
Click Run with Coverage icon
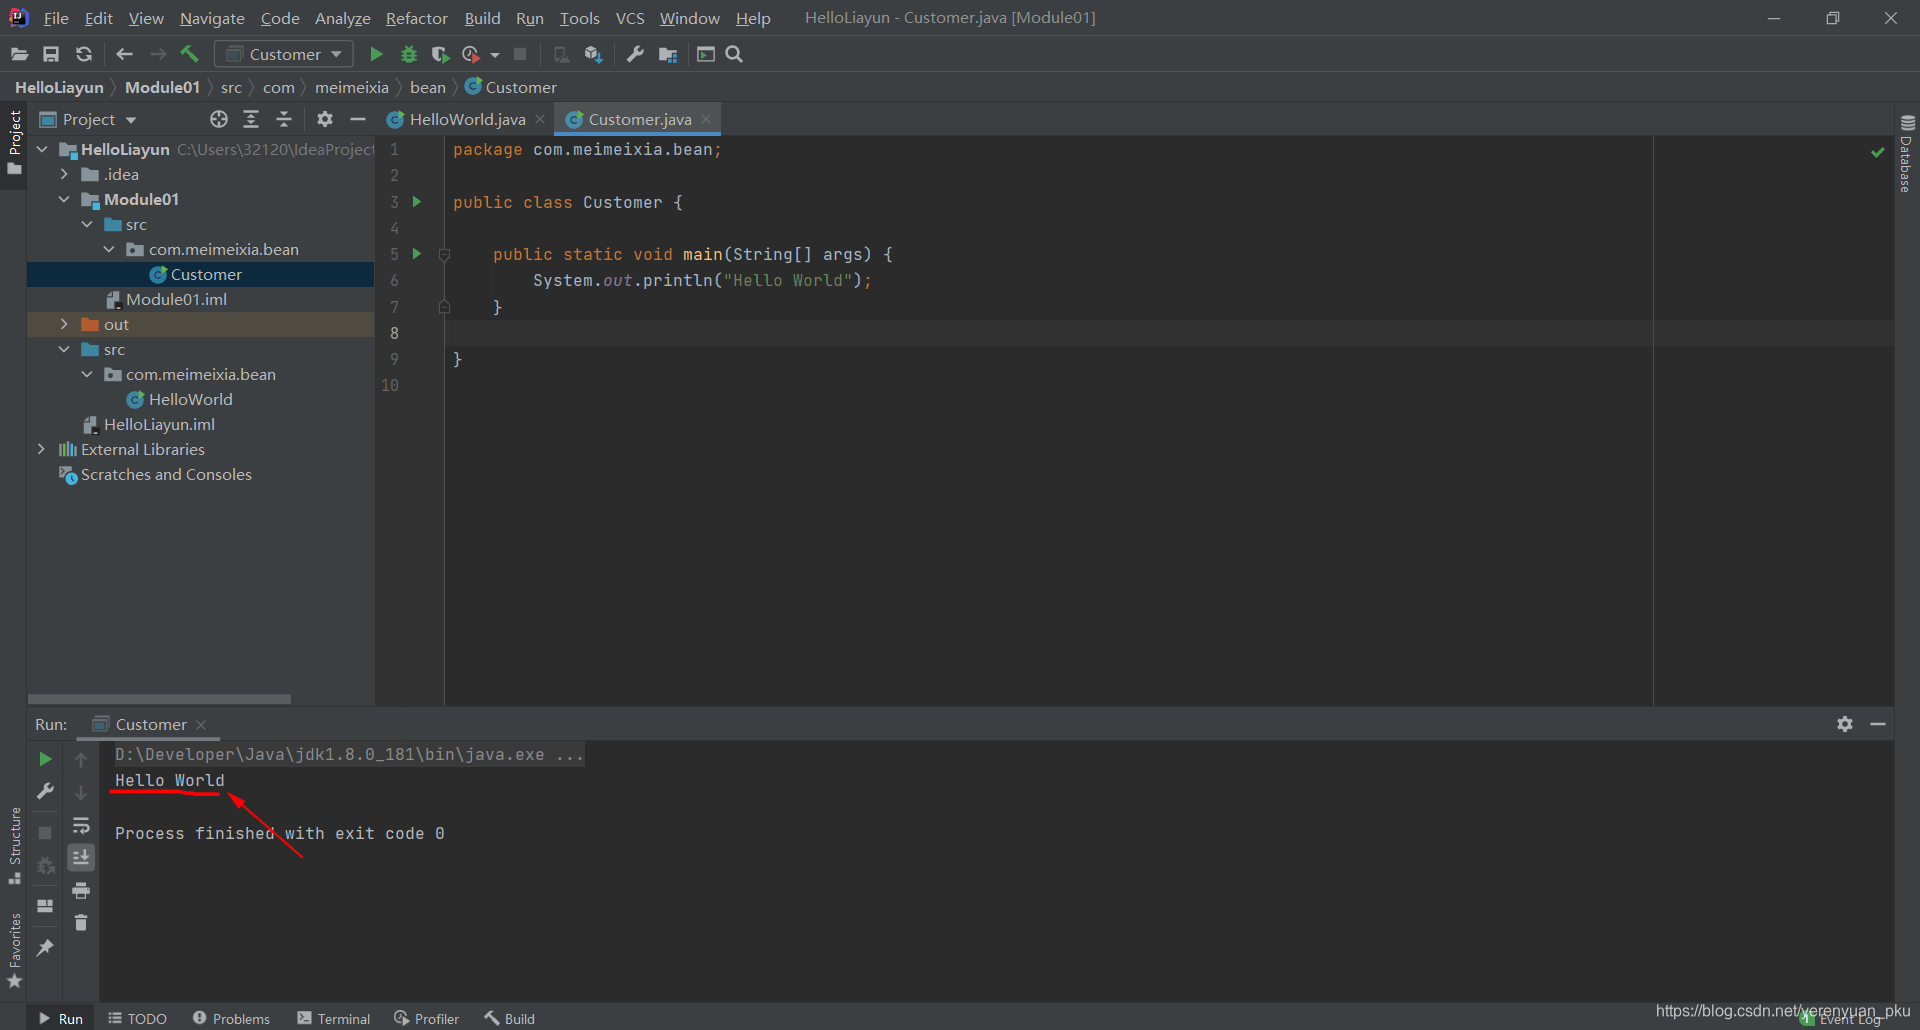440,54
